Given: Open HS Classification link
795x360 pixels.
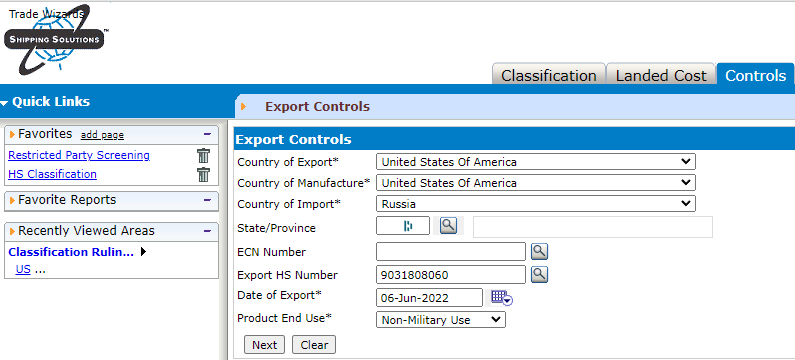Looking at the screenshot, I should (x=53, y=174).
